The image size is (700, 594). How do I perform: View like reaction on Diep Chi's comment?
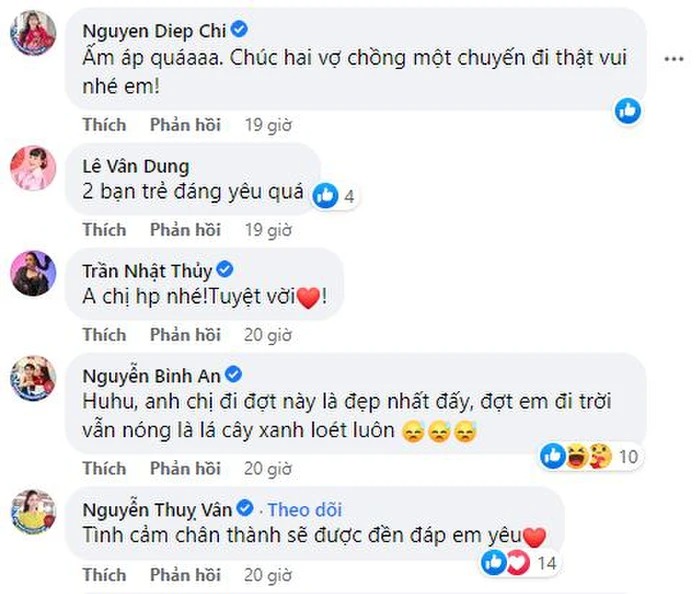[628, 110]
